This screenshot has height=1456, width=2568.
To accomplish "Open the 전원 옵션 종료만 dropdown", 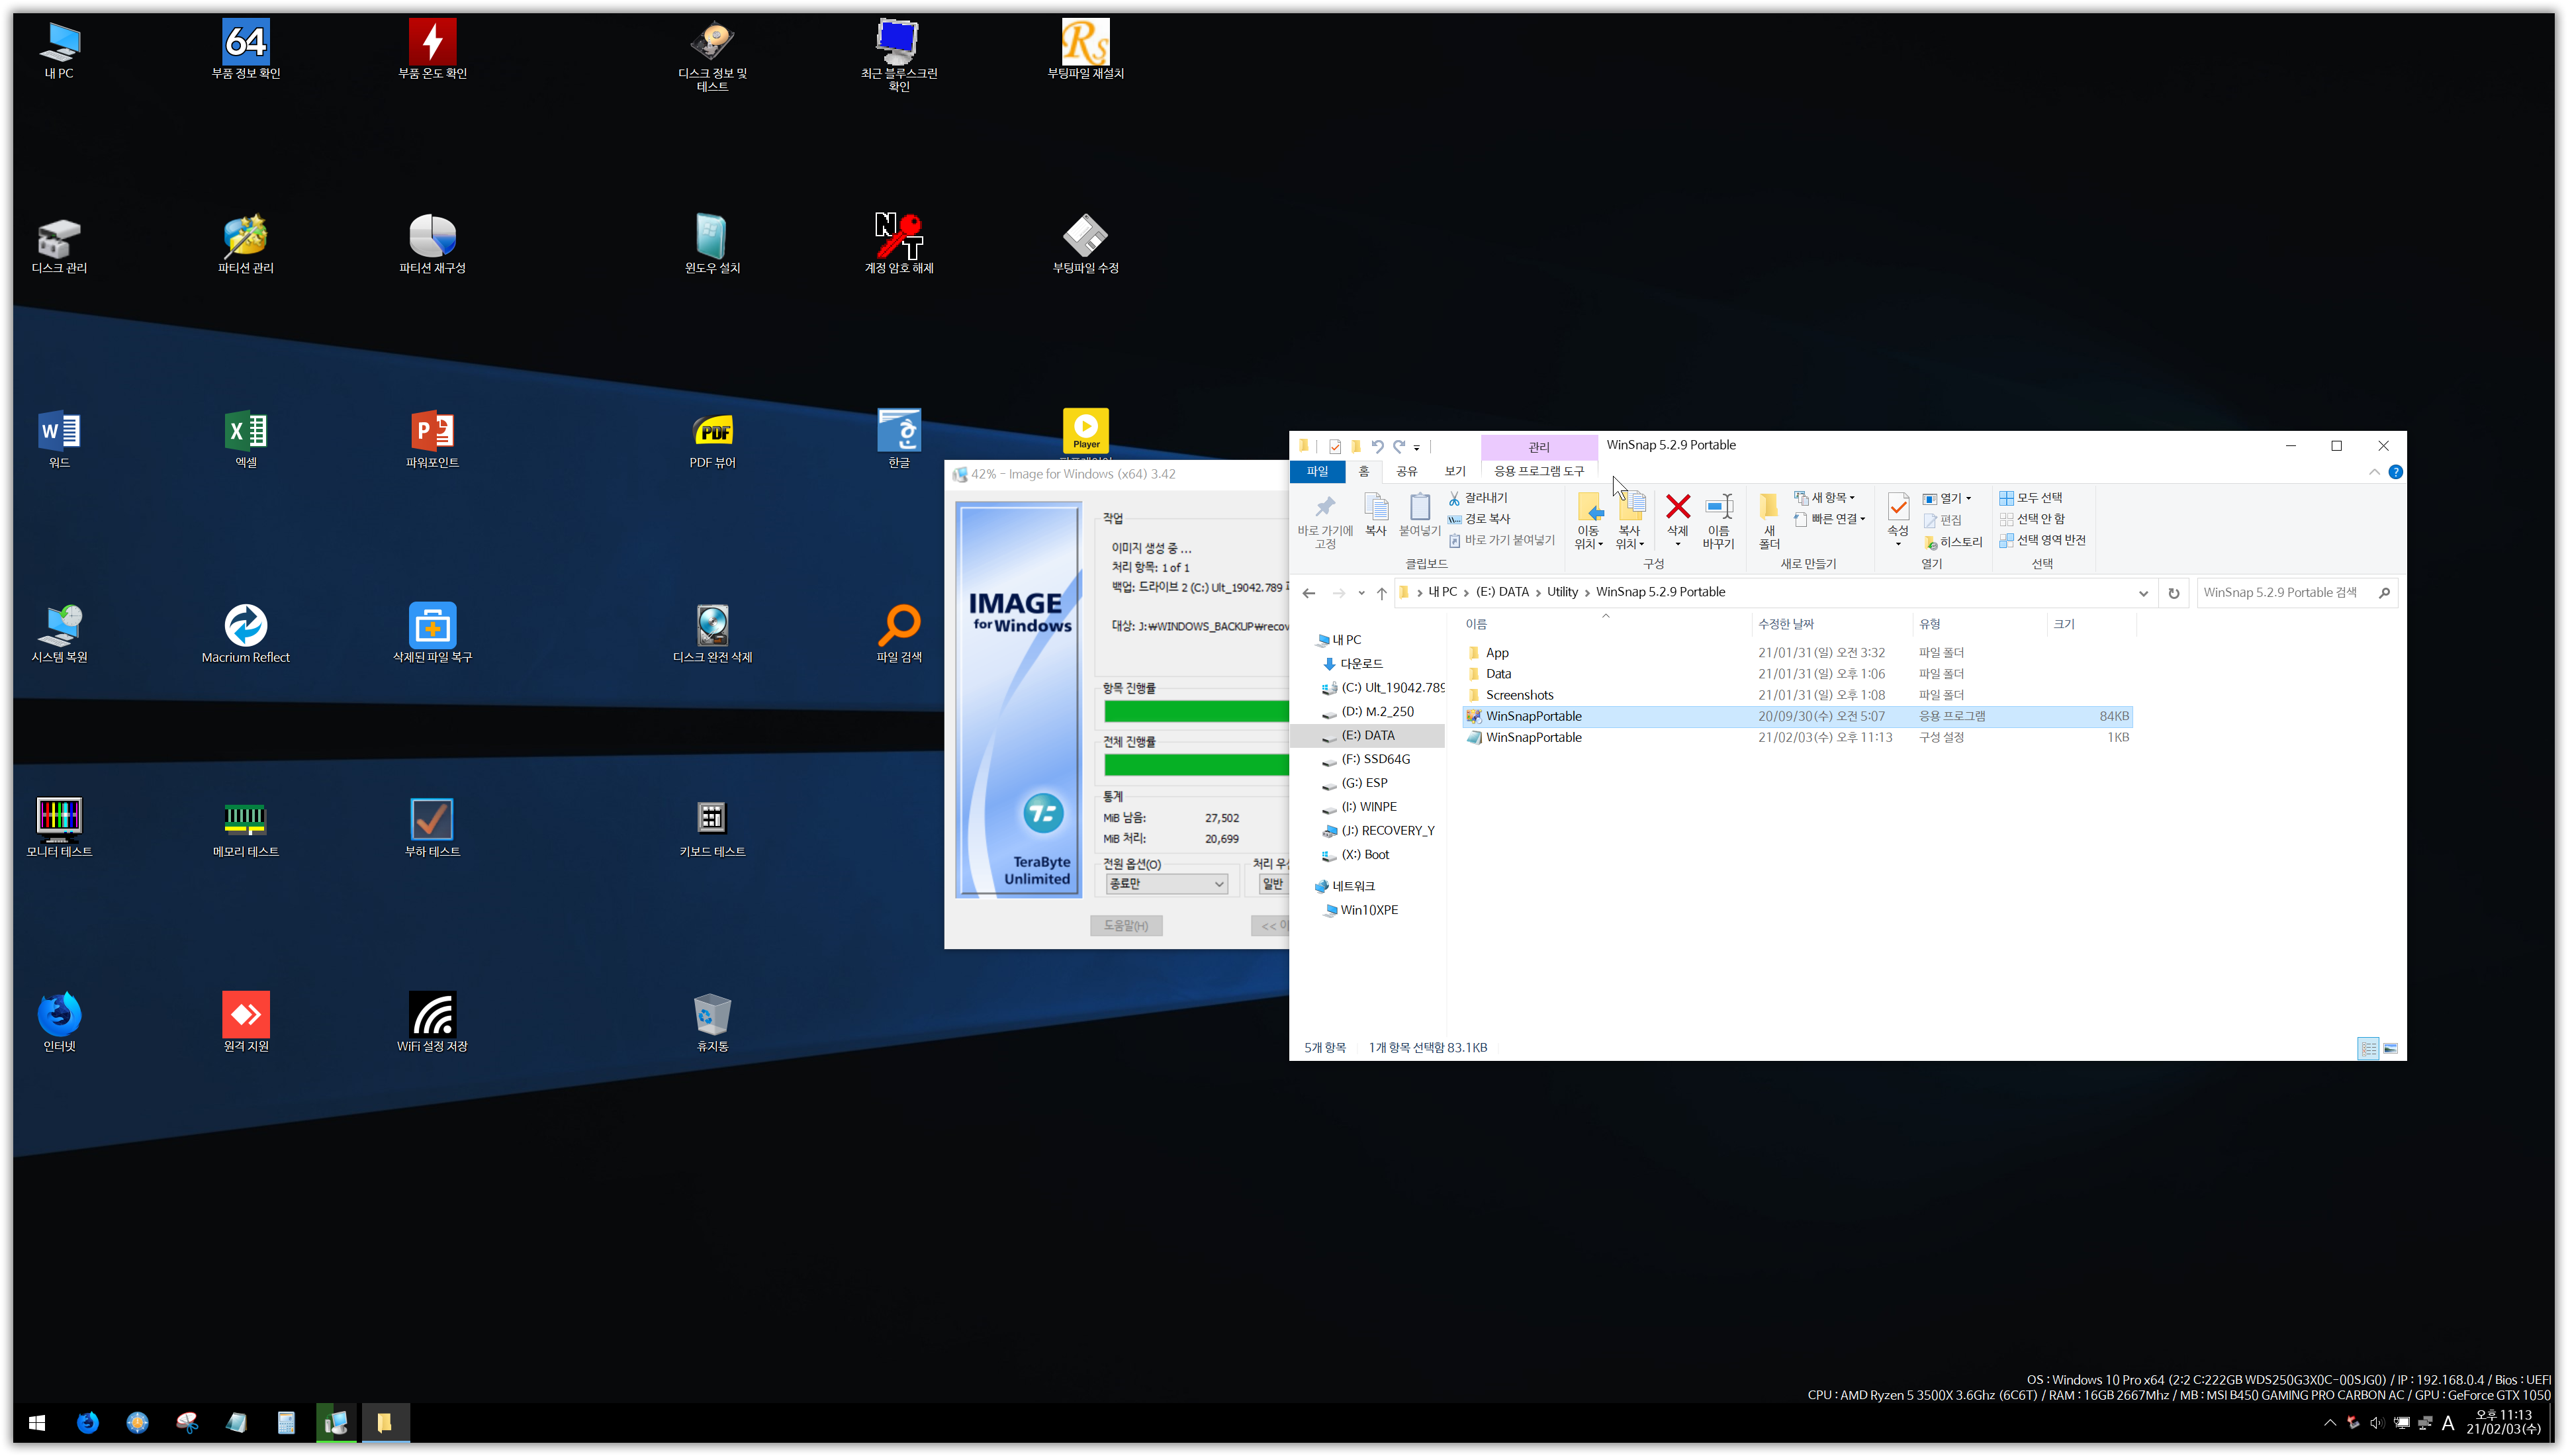I will (1166, 884).
